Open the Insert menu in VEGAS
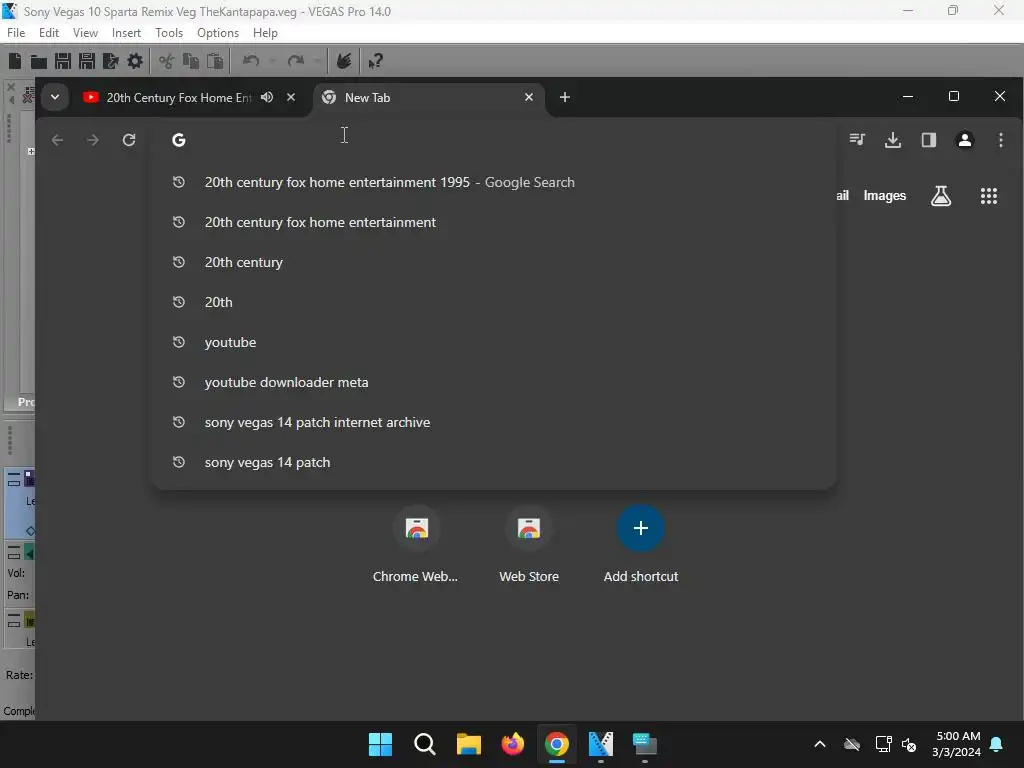1024x768 pixels. click(126, 33)
